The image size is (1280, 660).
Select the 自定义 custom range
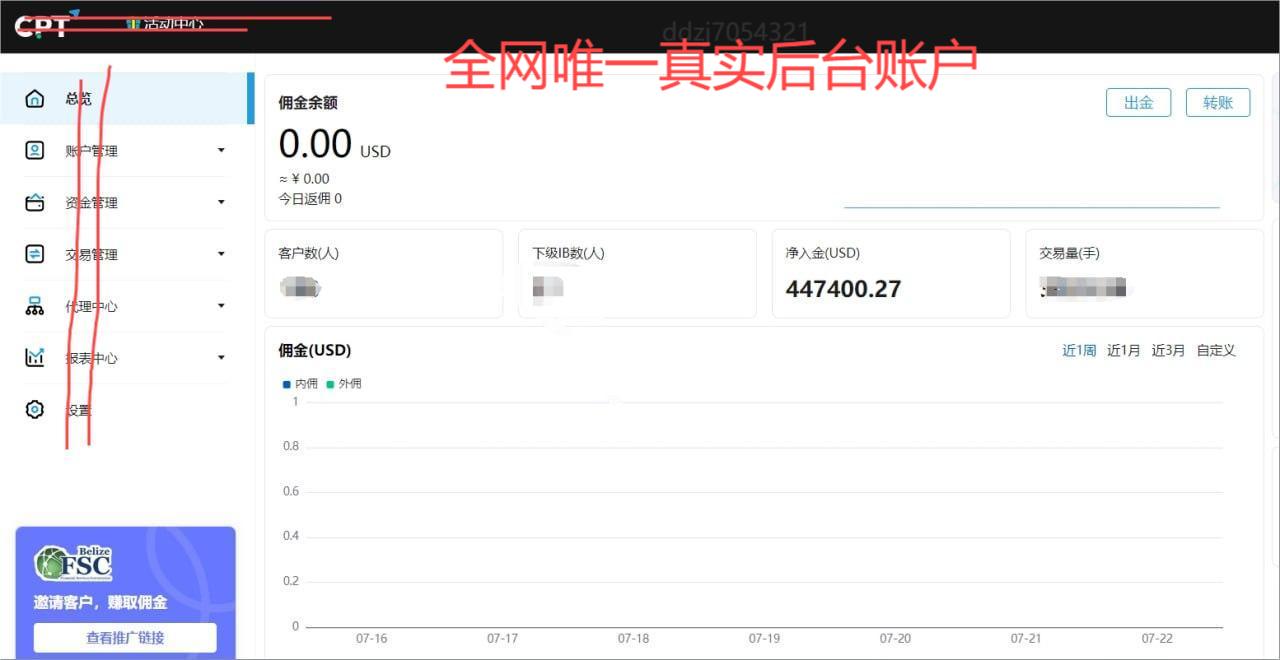1216,350
